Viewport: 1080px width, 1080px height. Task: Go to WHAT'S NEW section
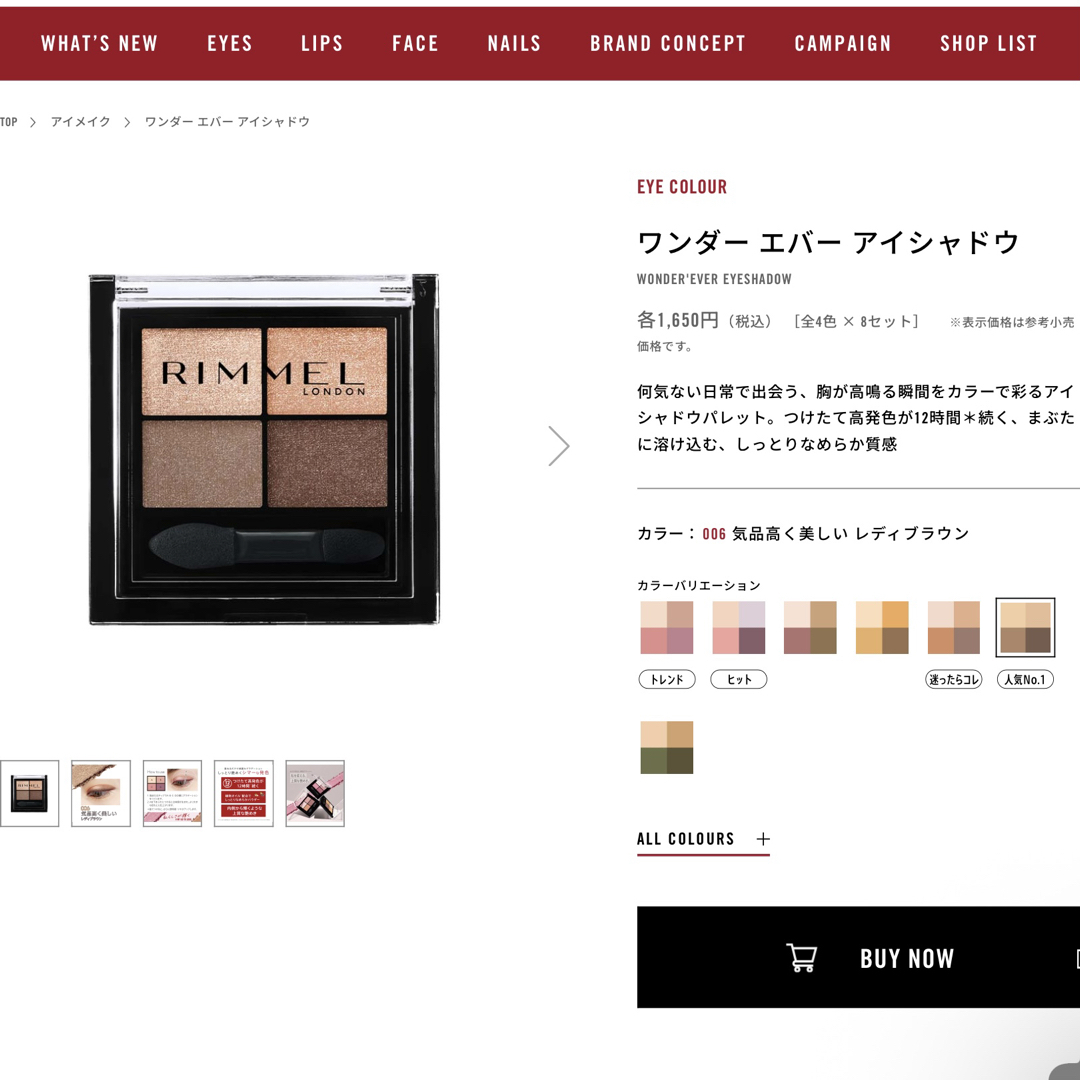click(99, 43)
